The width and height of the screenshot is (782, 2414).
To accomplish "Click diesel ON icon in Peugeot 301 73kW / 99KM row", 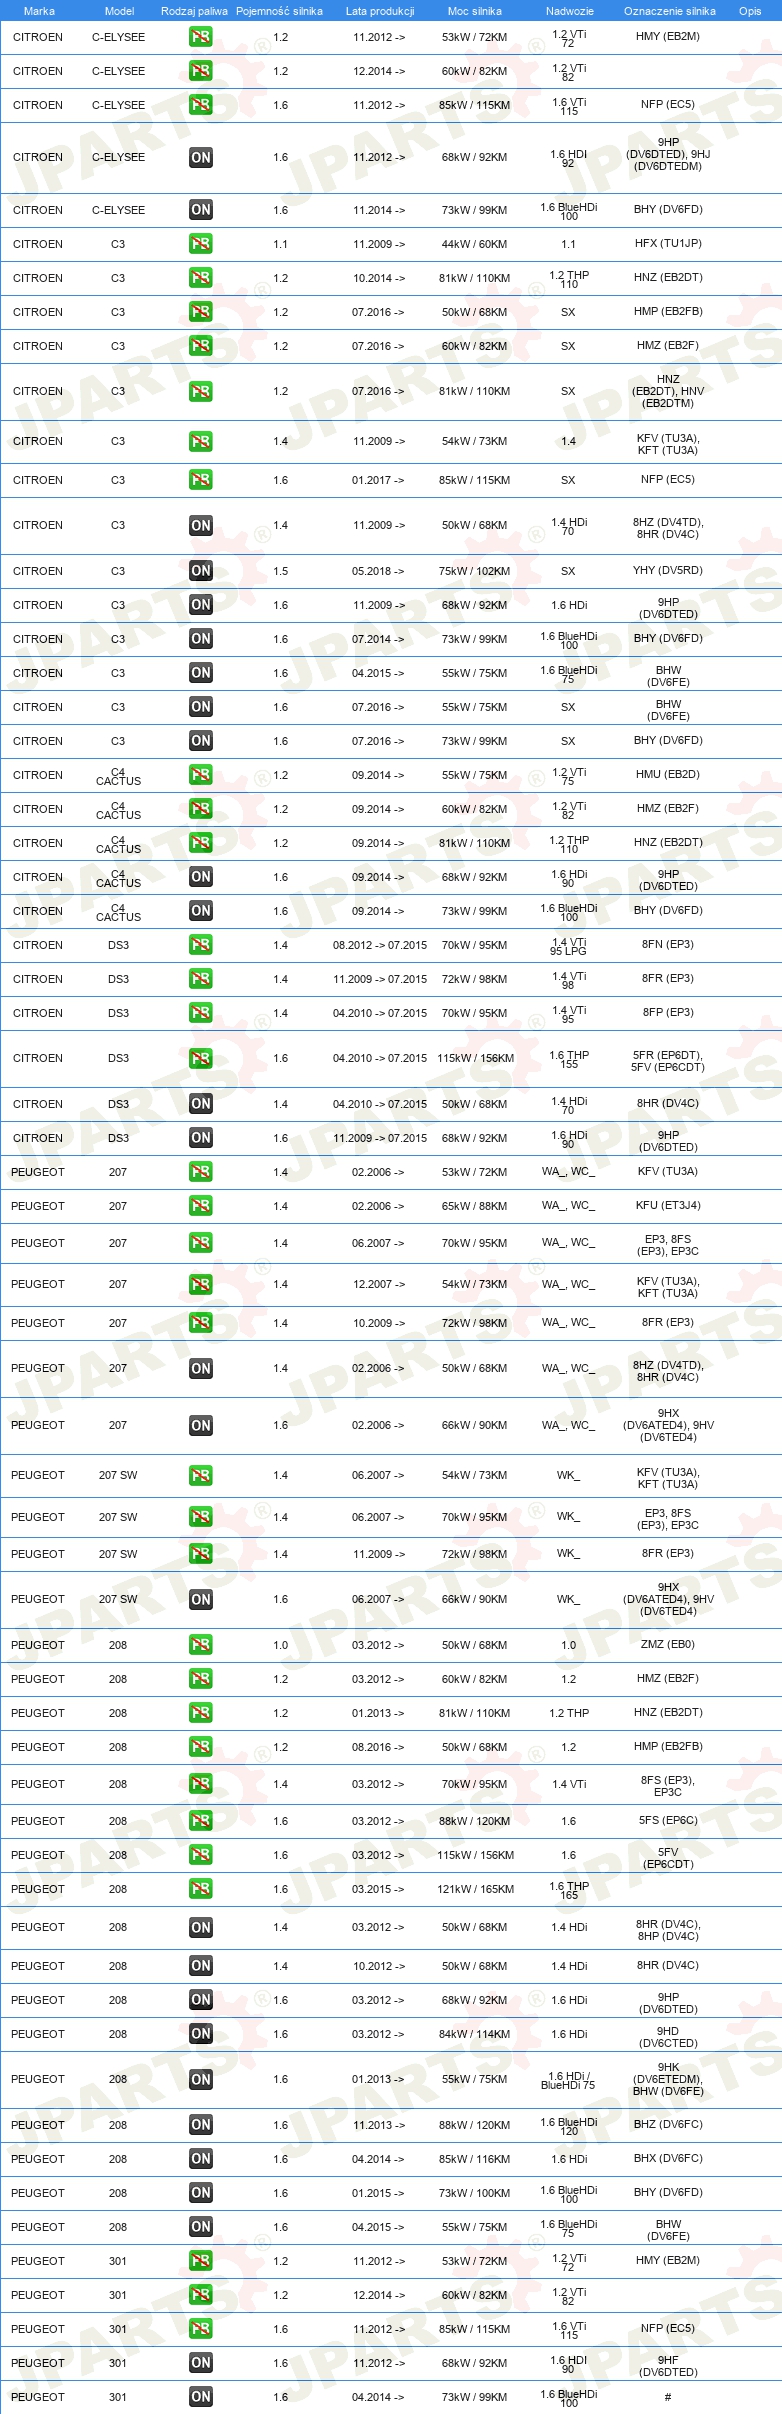I will coord(201,2397).
